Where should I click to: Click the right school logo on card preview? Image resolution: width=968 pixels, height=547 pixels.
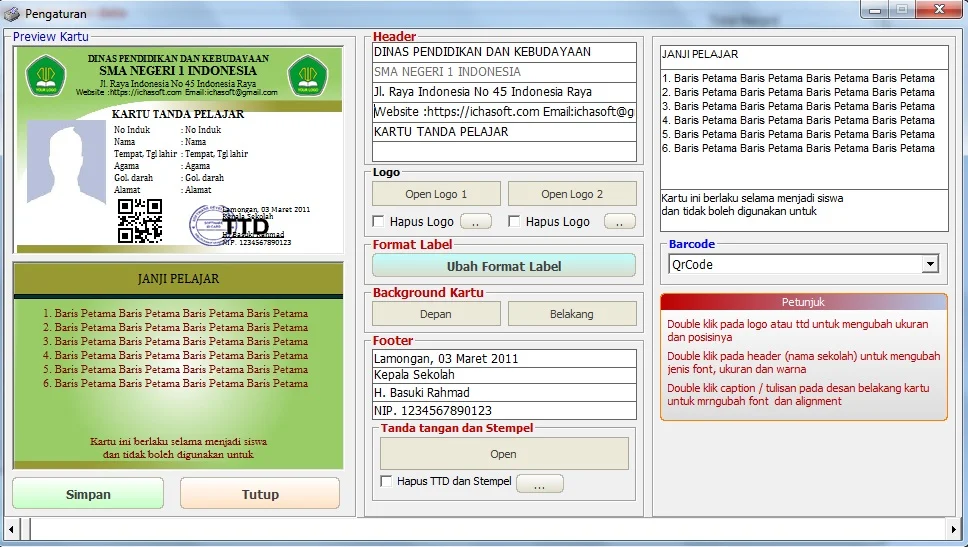click(x=307, y=75)
